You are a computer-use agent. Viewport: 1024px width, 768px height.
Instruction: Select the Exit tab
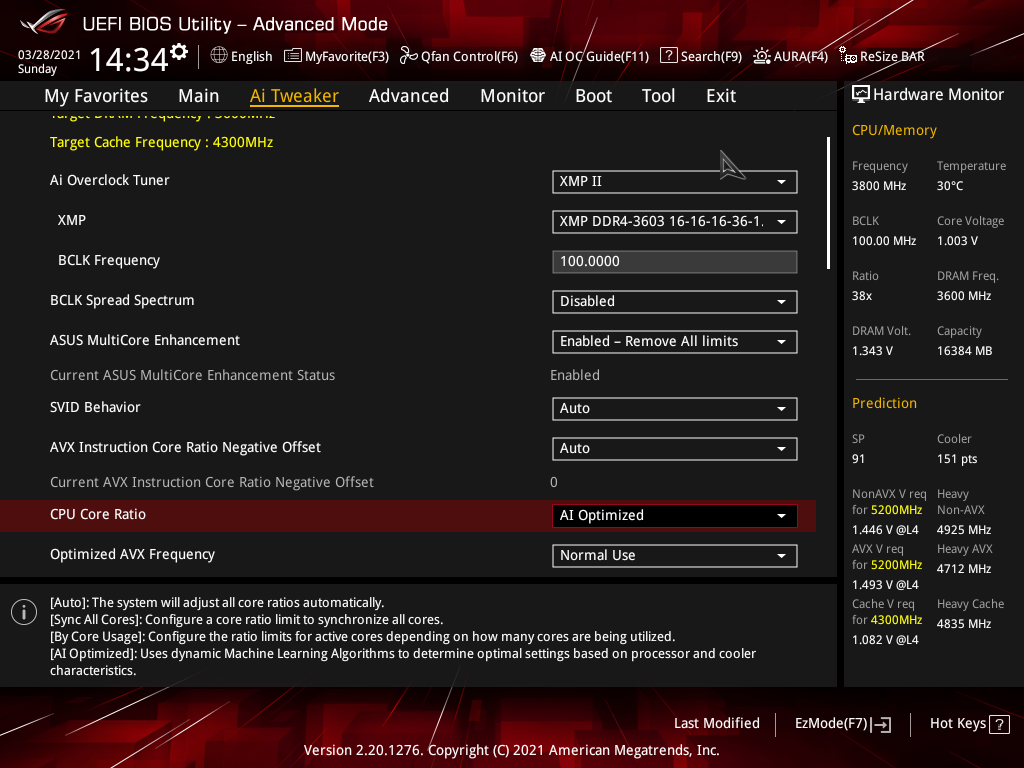click(x=721, y=96)
